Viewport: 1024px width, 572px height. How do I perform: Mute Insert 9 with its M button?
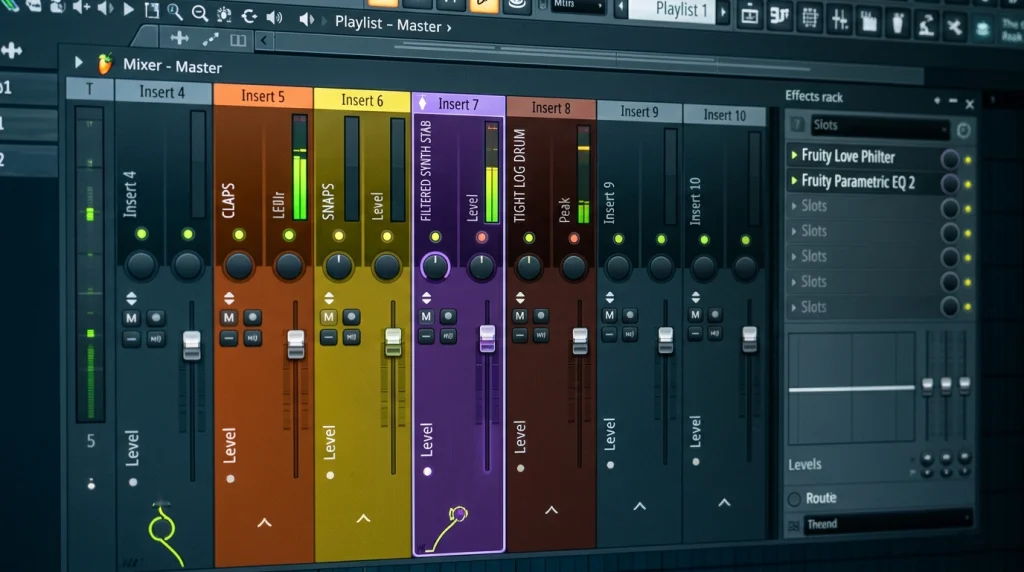pyautogui.click(x=609, y=315)
